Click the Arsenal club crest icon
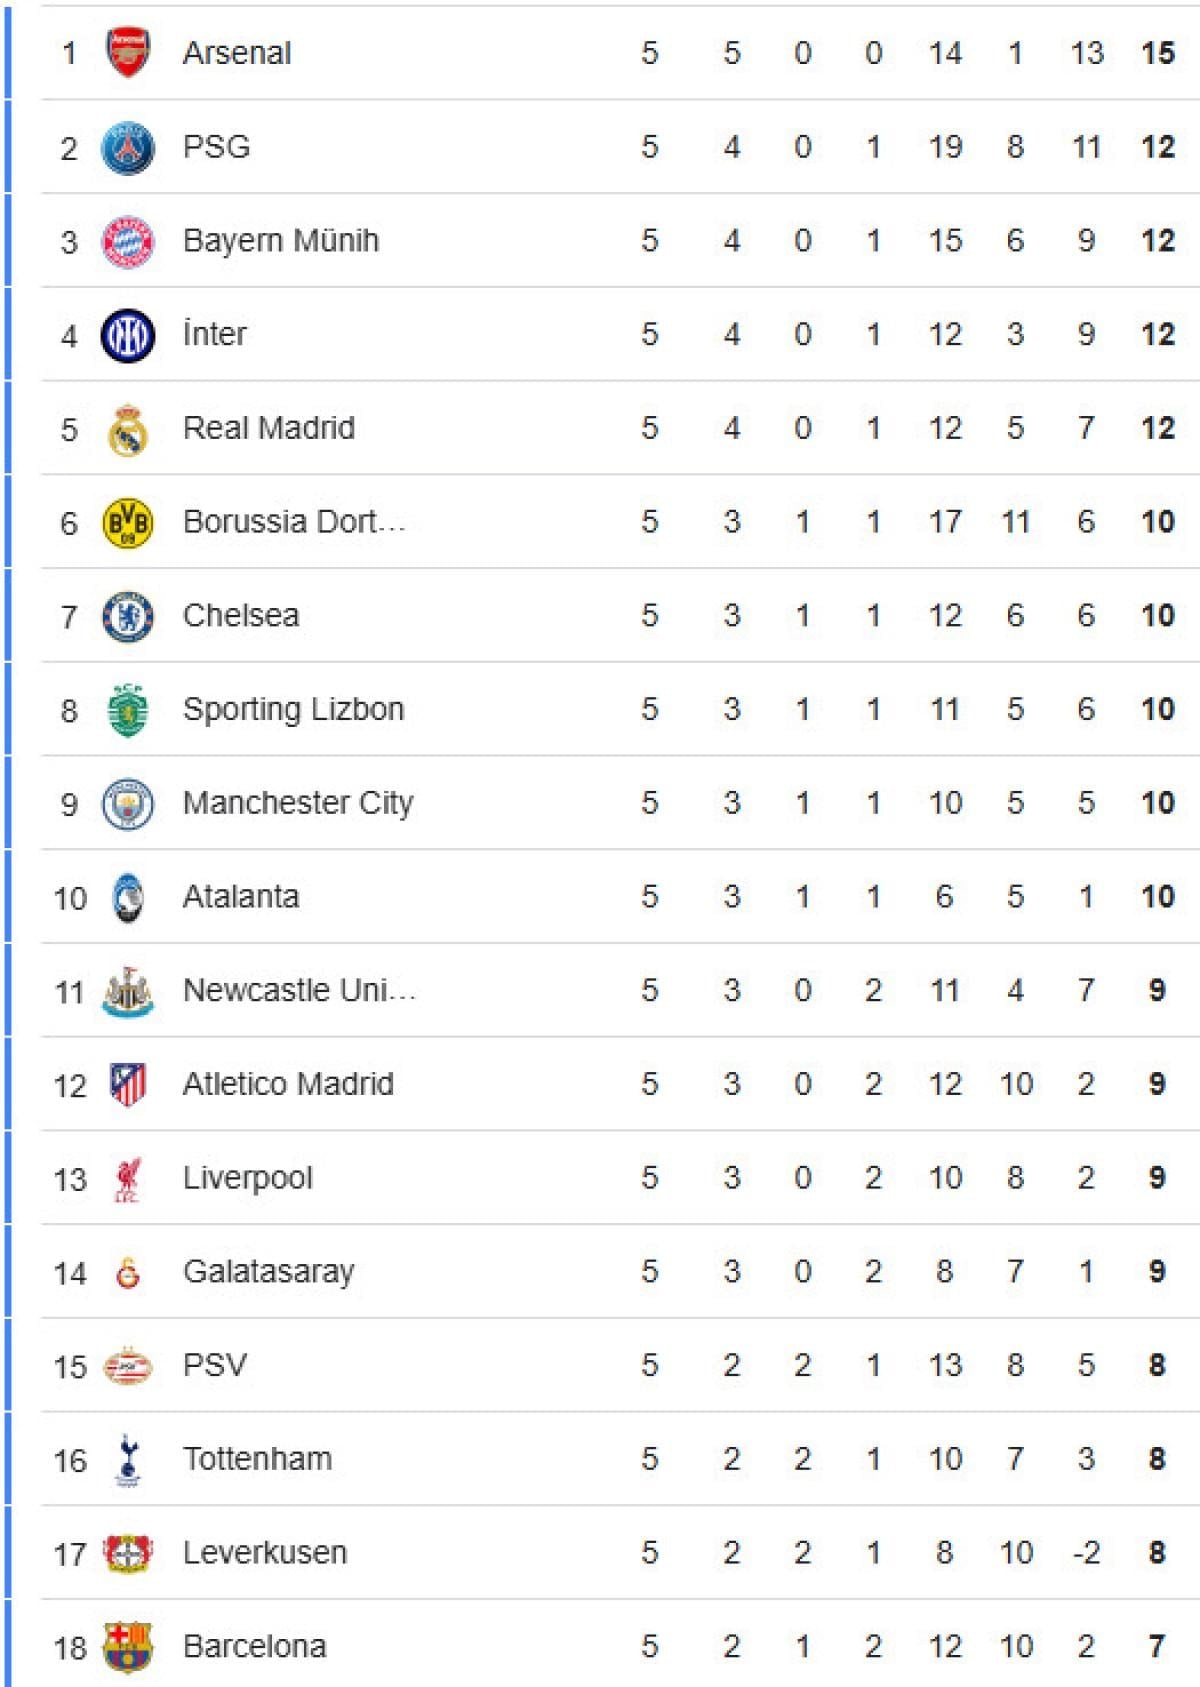1200x1687 pixels. click(x=128, y=53)
